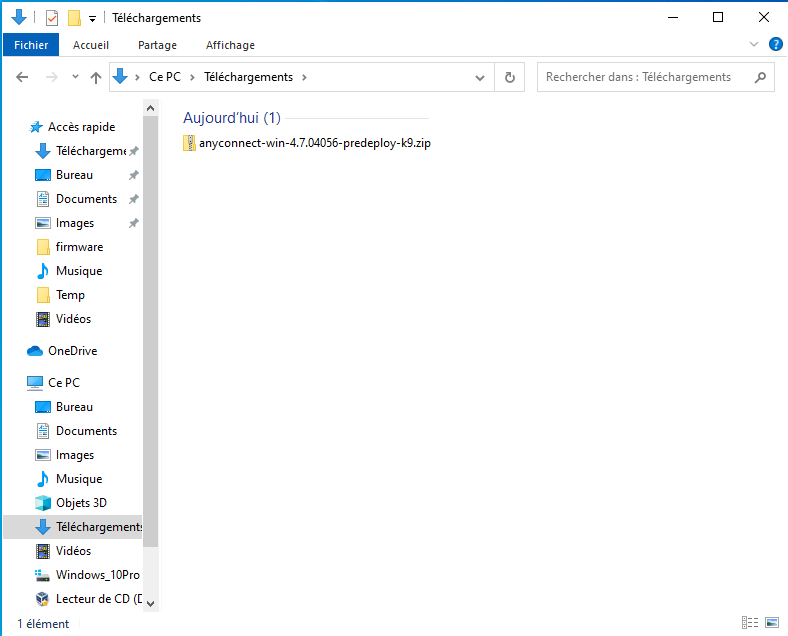This screenshot has width=788, height=636.
Task: Switch to the Affichage tab
Action: point(230,45)
